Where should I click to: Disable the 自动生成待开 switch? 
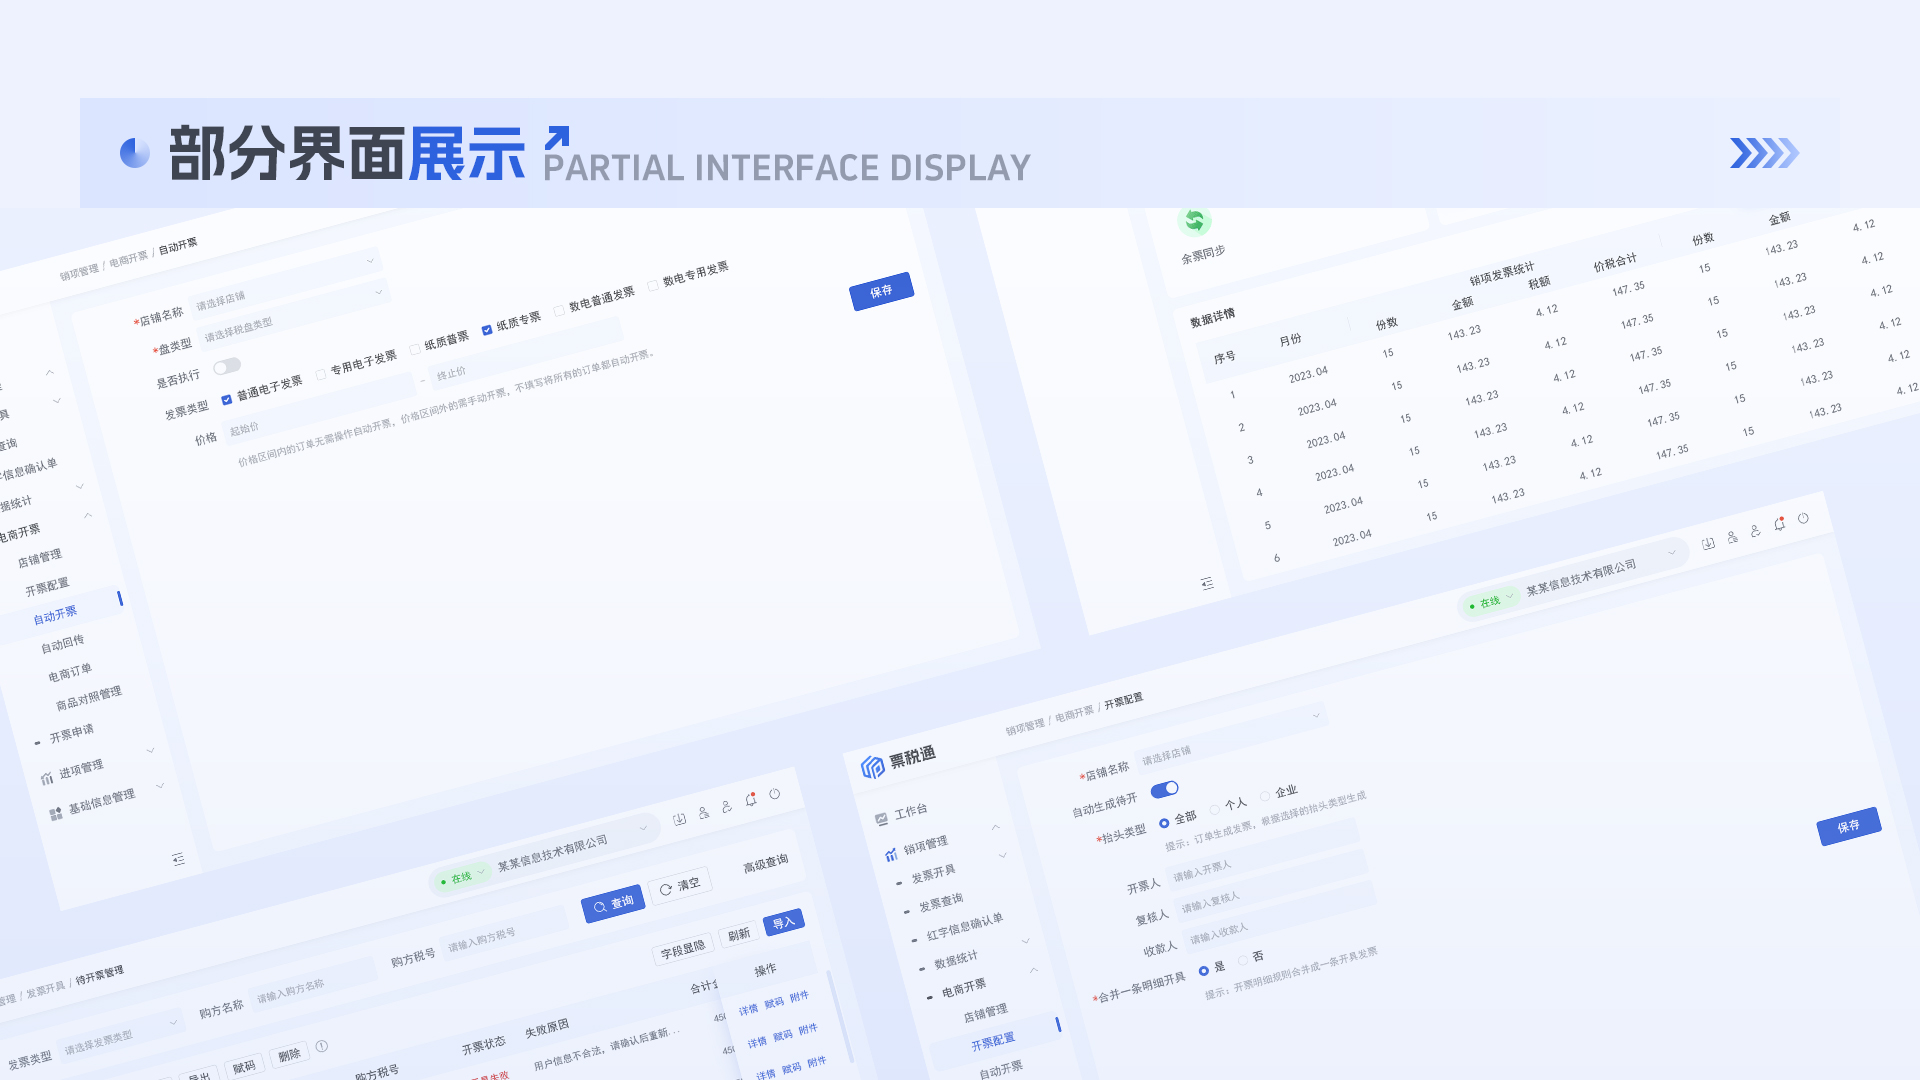1164,790
